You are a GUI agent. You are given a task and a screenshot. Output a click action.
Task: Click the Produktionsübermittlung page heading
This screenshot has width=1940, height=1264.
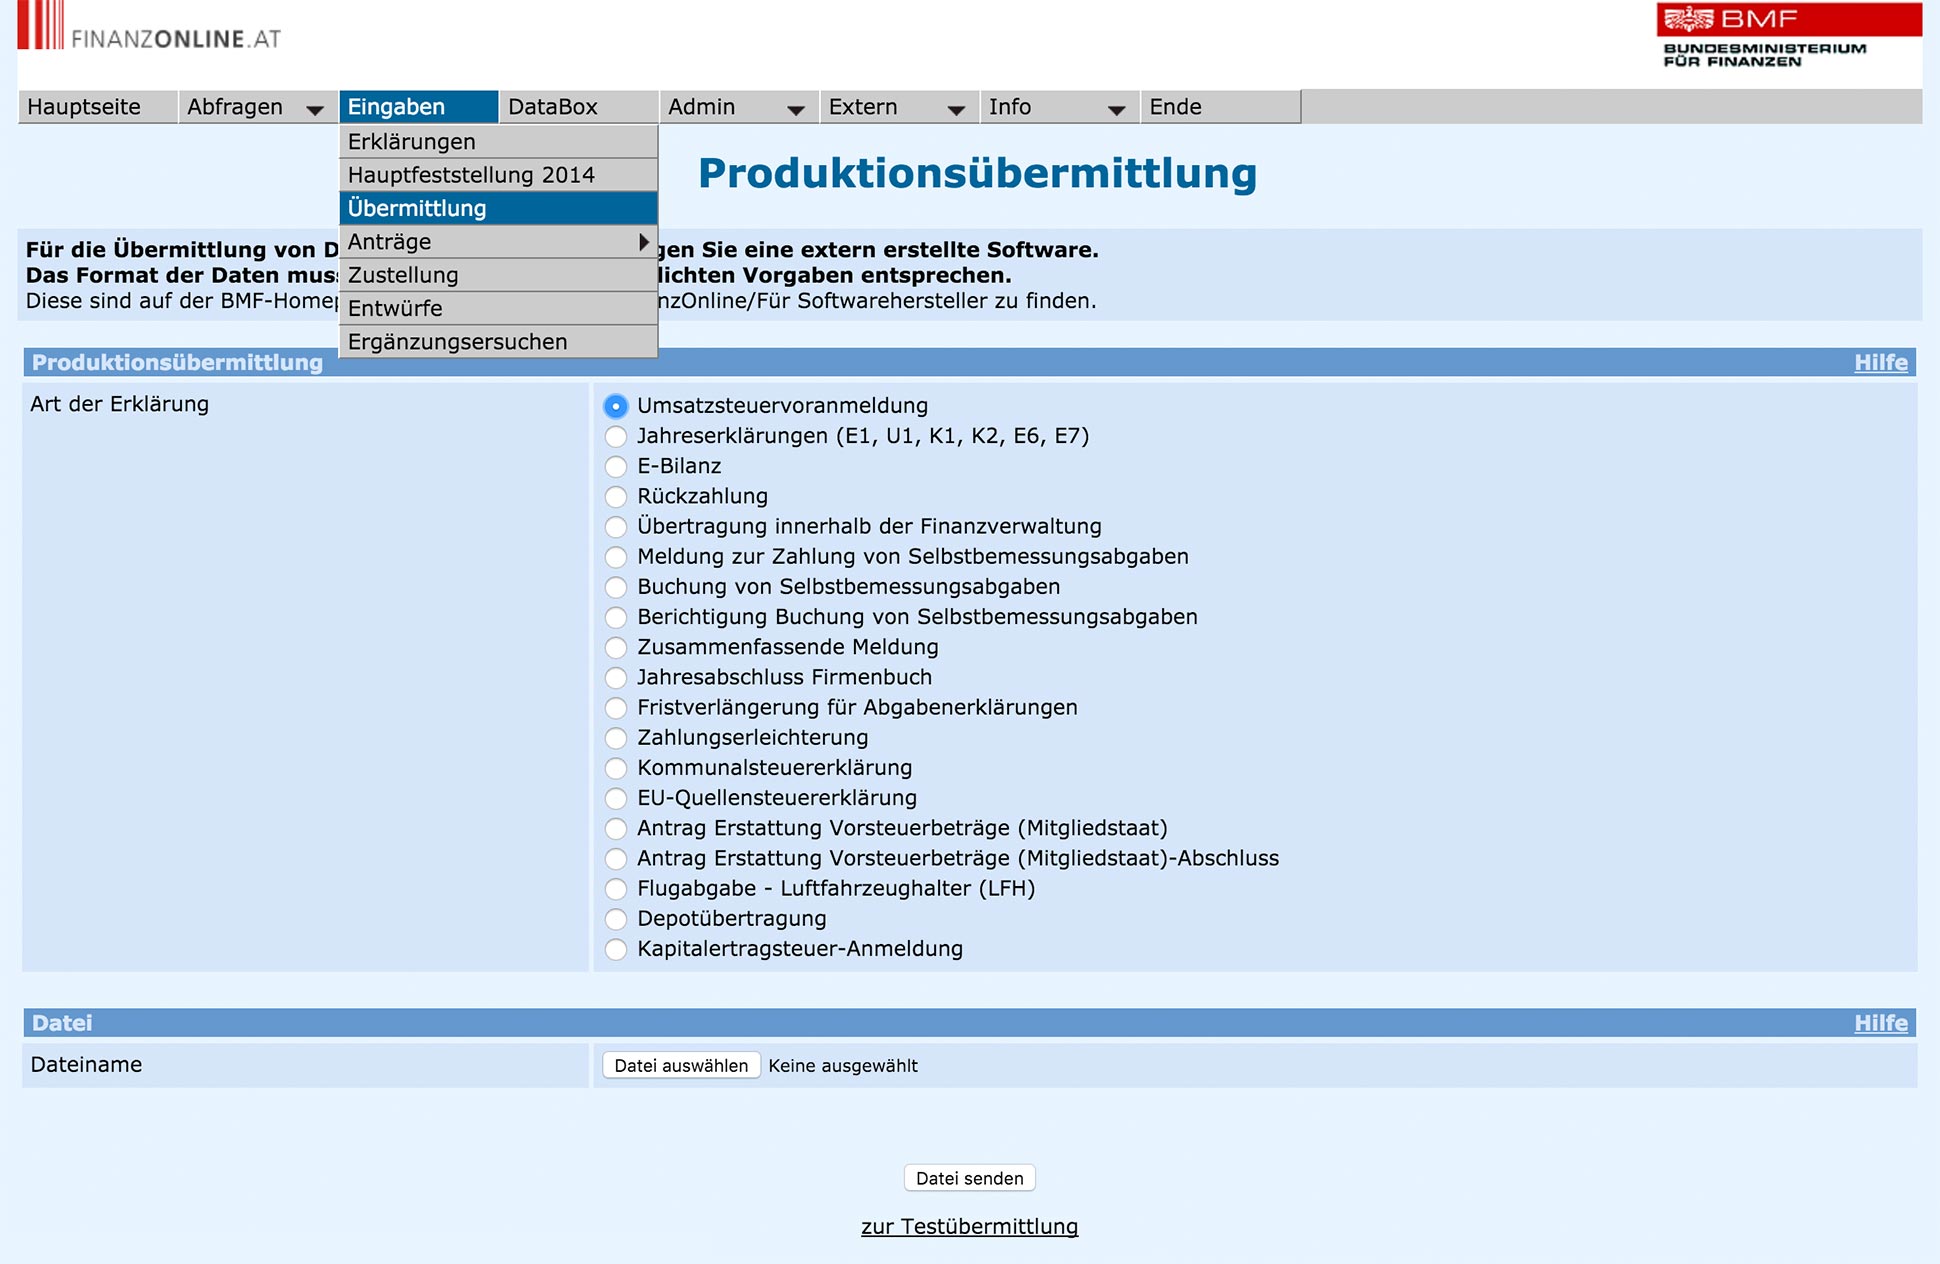click(977, 173)
